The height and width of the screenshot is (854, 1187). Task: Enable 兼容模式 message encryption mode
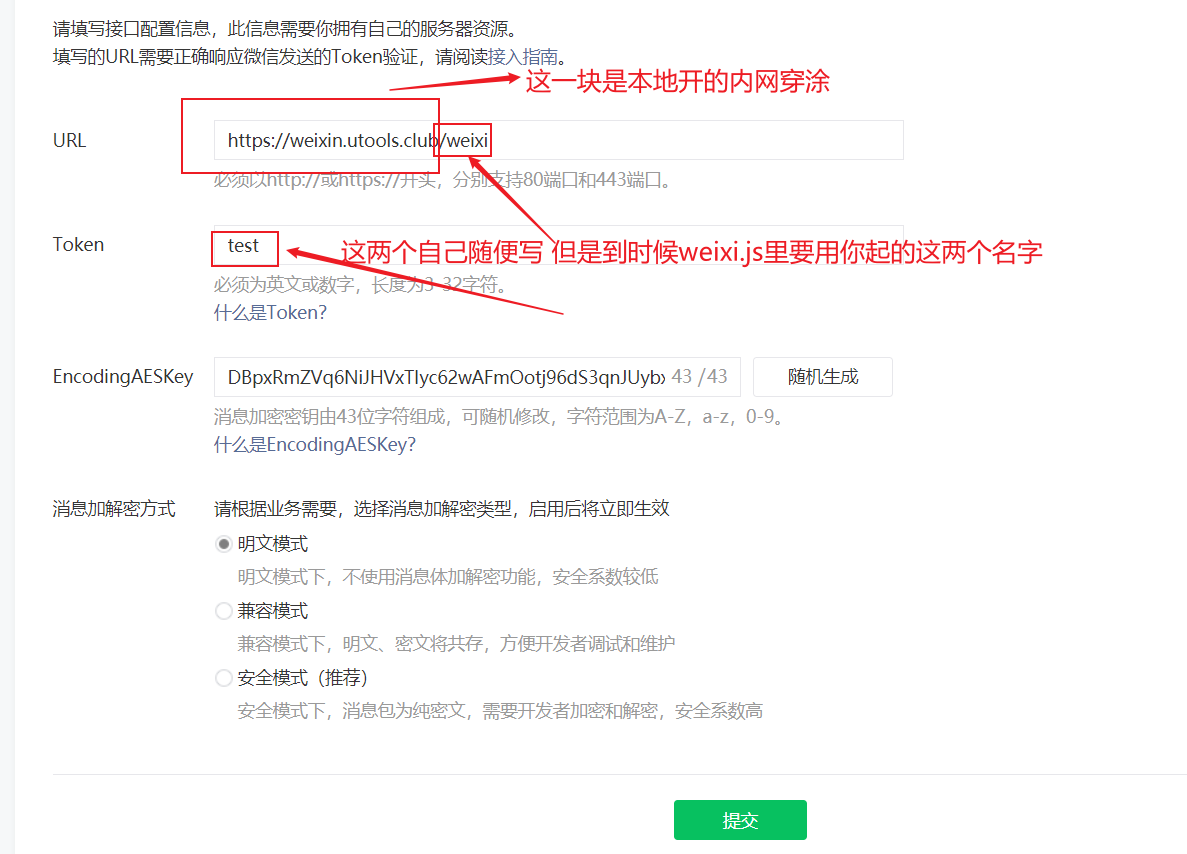coord(224,610)
